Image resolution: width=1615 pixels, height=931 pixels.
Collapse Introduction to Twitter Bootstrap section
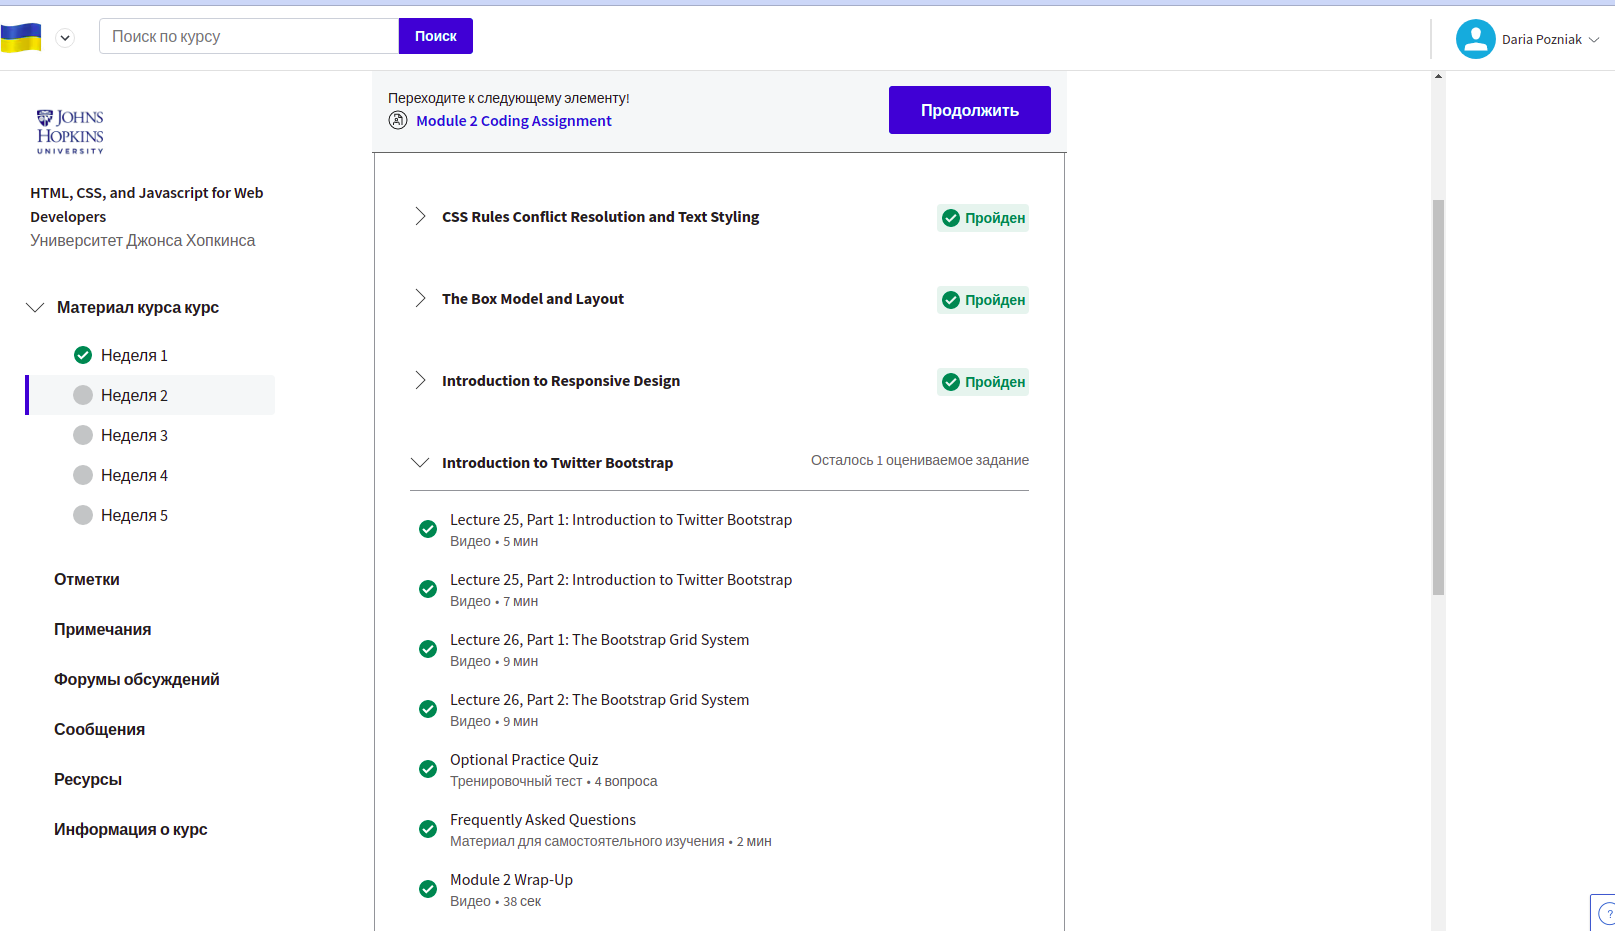[x=420, y=462]
